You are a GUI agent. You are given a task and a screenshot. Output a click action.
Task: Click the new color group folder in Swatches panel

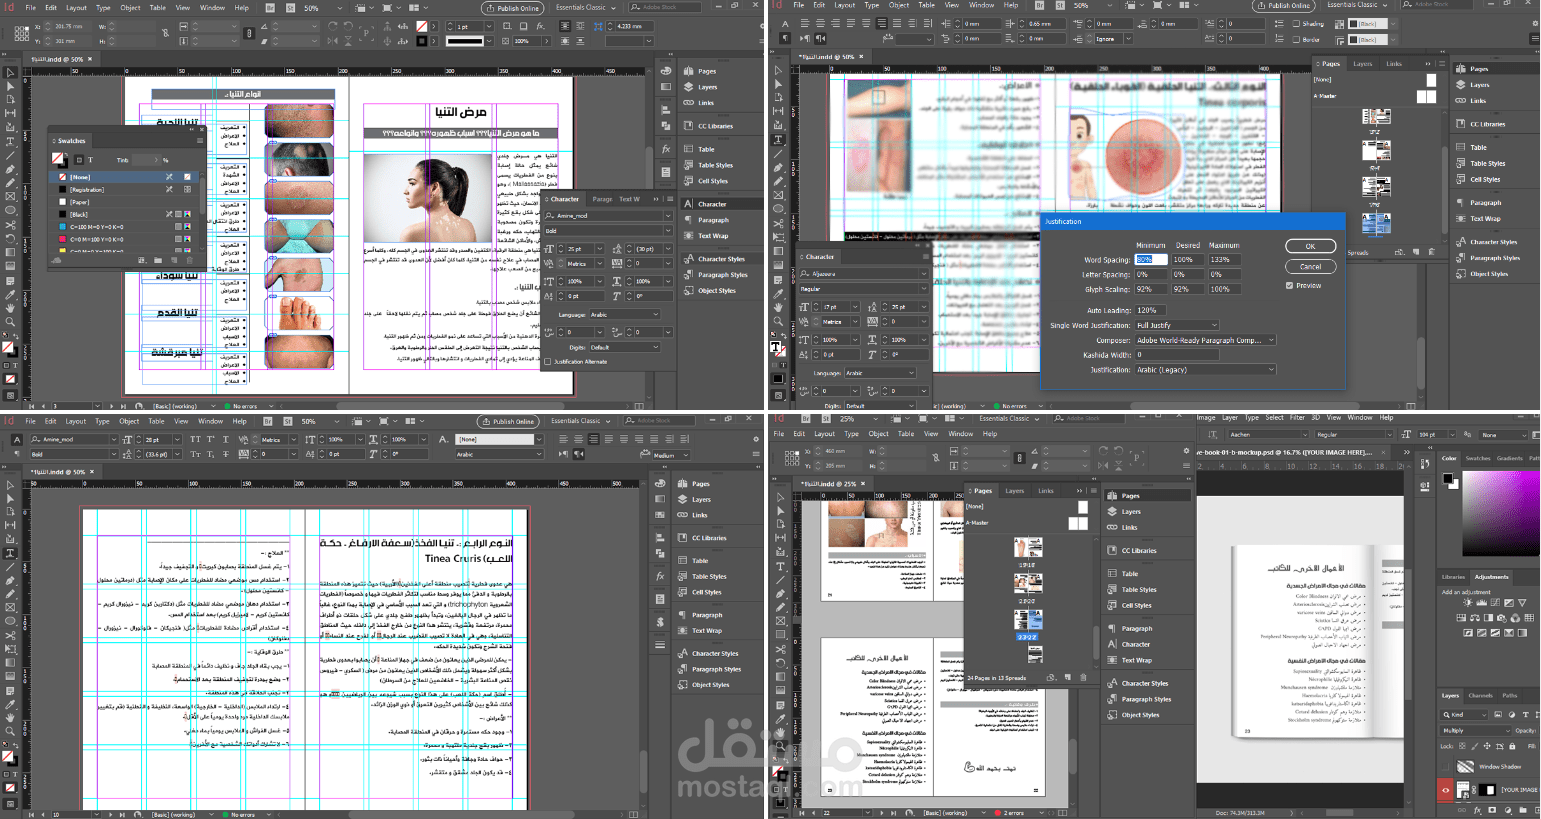pyautogui.click(x=157, y=260)
